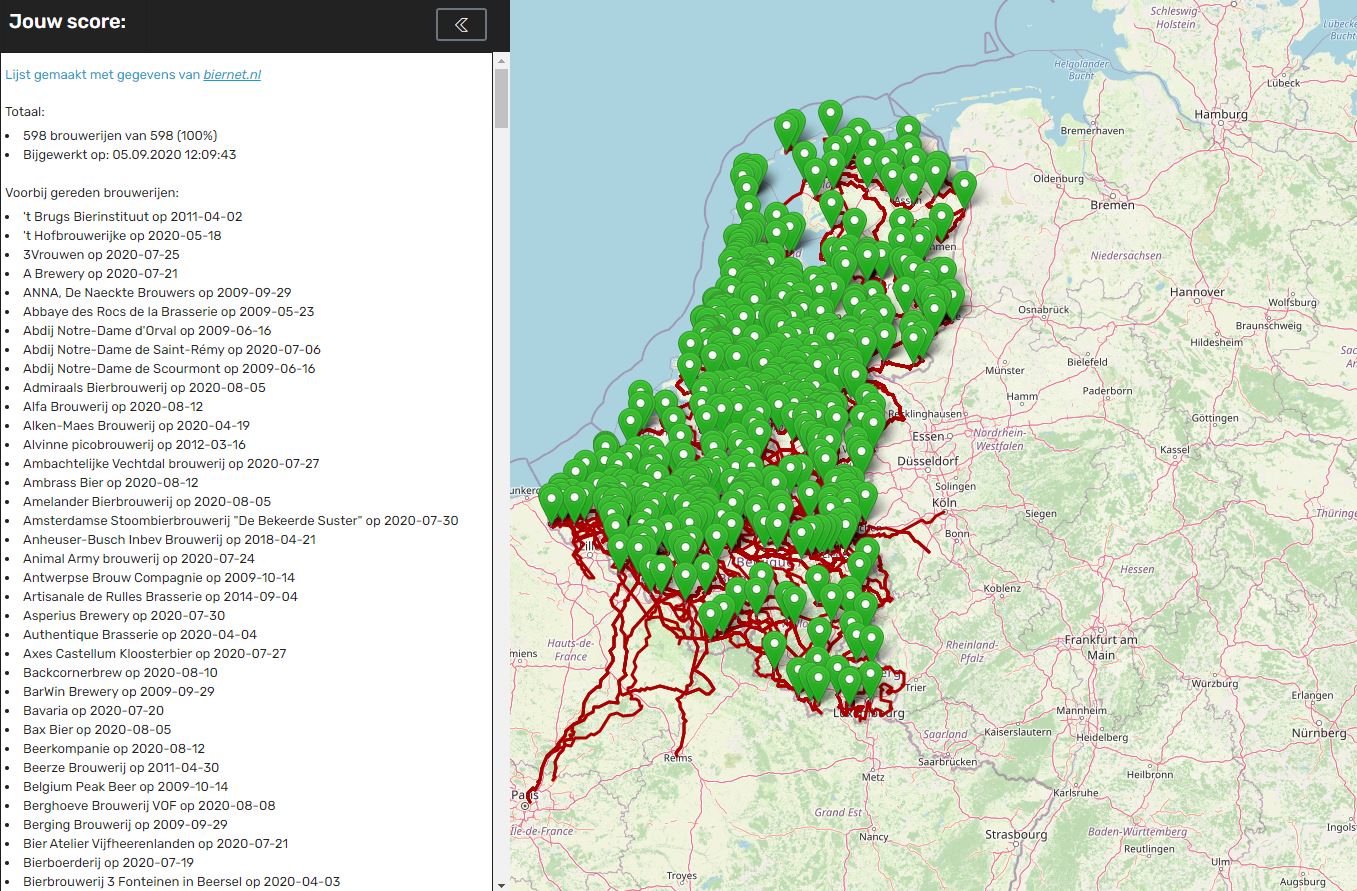Select "Belgium Peak Beer" entry

126,787
